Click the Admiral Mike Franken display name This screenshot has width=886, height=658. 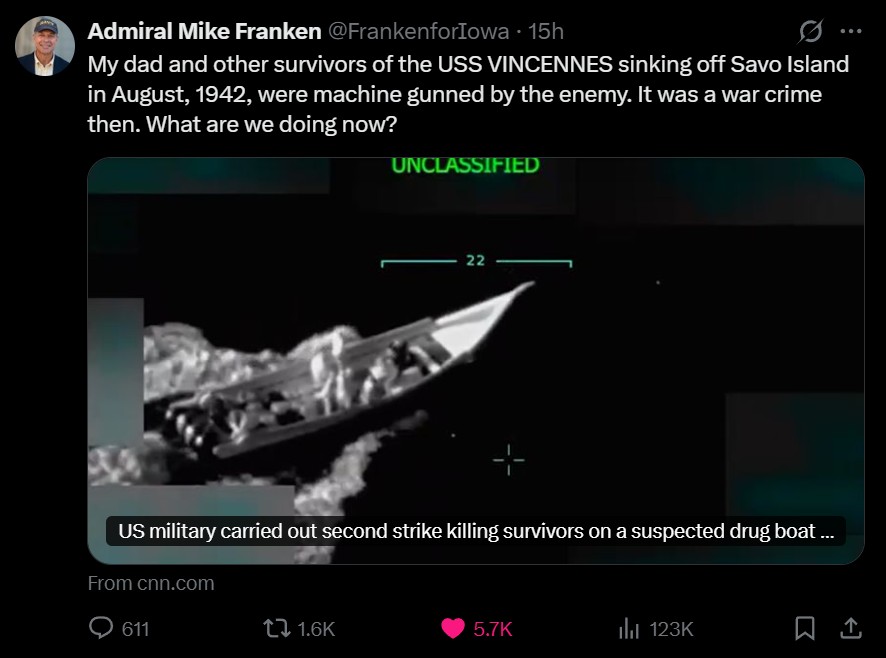[x=204, y=31]
